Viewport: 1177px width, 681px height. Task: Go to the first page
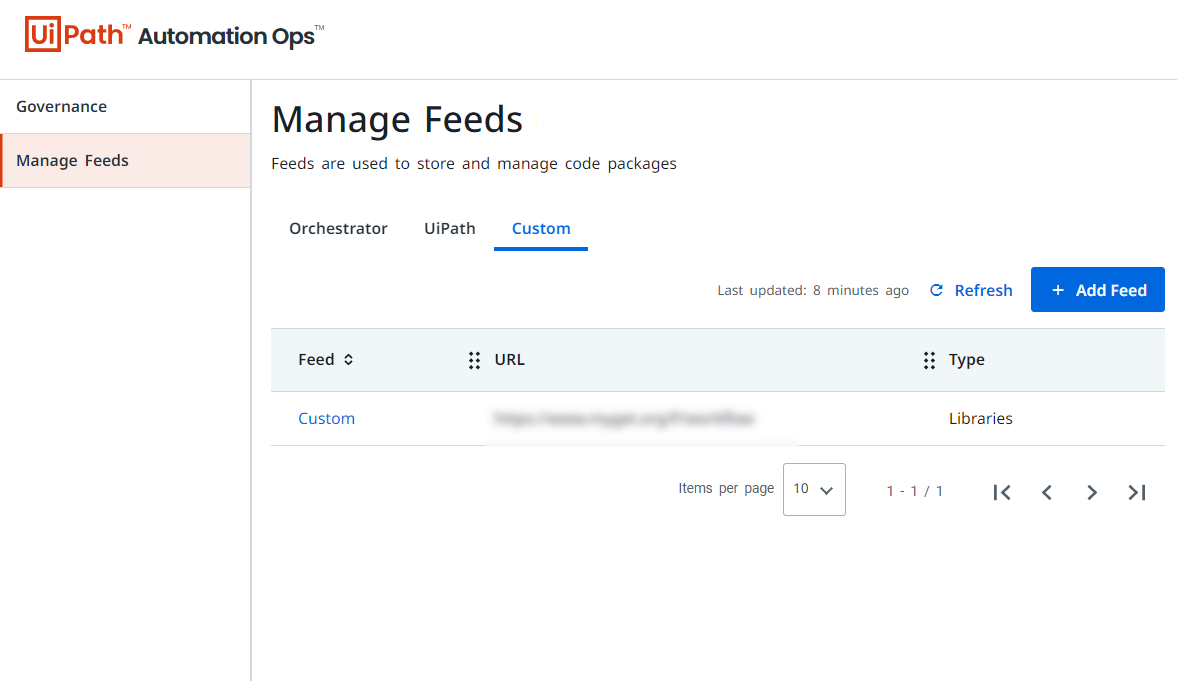pyautogui.click(x=1002, y=493)
